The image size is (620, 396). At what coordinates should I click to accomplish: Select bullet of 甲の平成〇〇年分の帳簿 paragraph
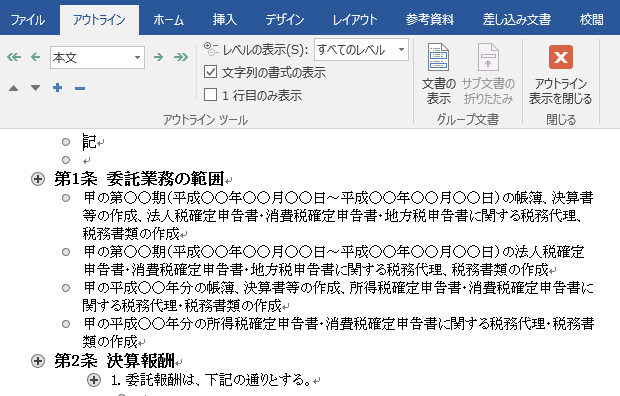coord(66,288)
